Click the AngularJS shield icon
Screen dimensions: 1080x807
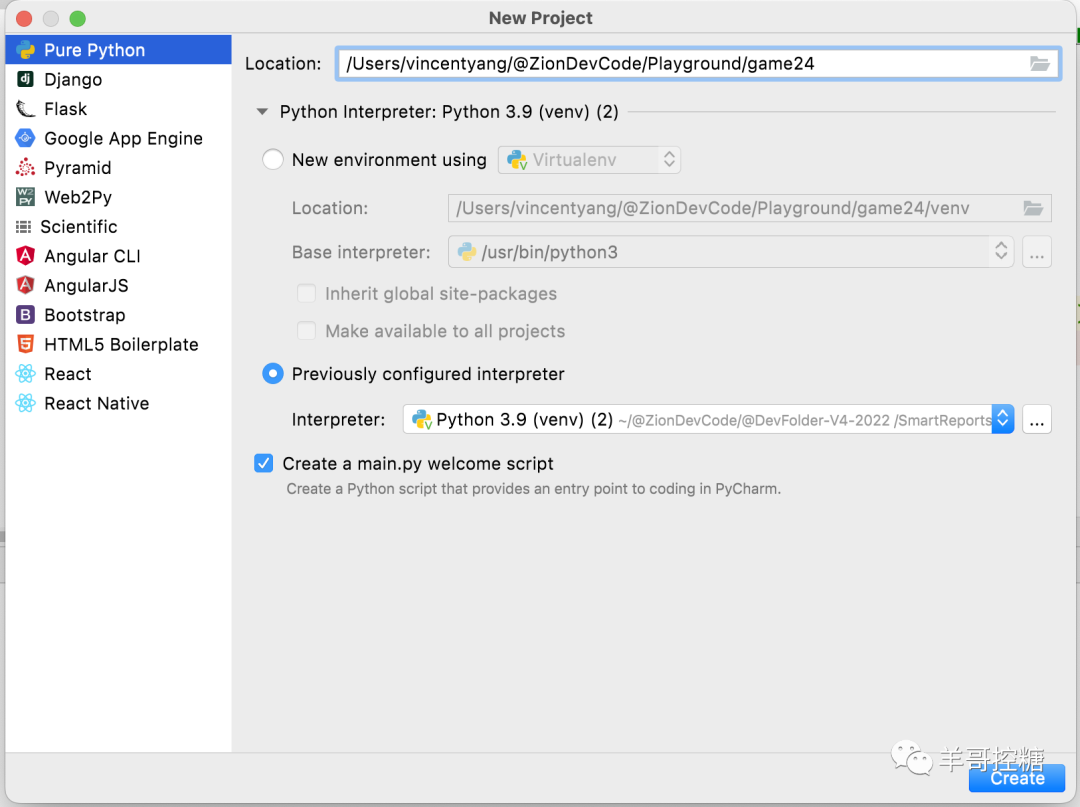[x=25, y=285]
